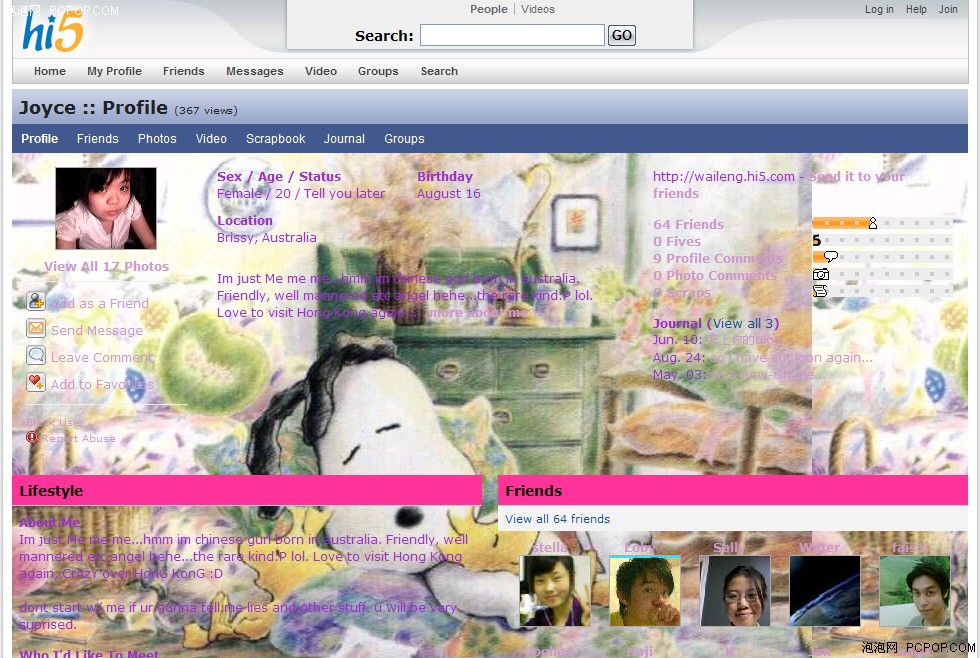
Task: Click the Leave Comment speech bubble icon
Action: point(36,355)
